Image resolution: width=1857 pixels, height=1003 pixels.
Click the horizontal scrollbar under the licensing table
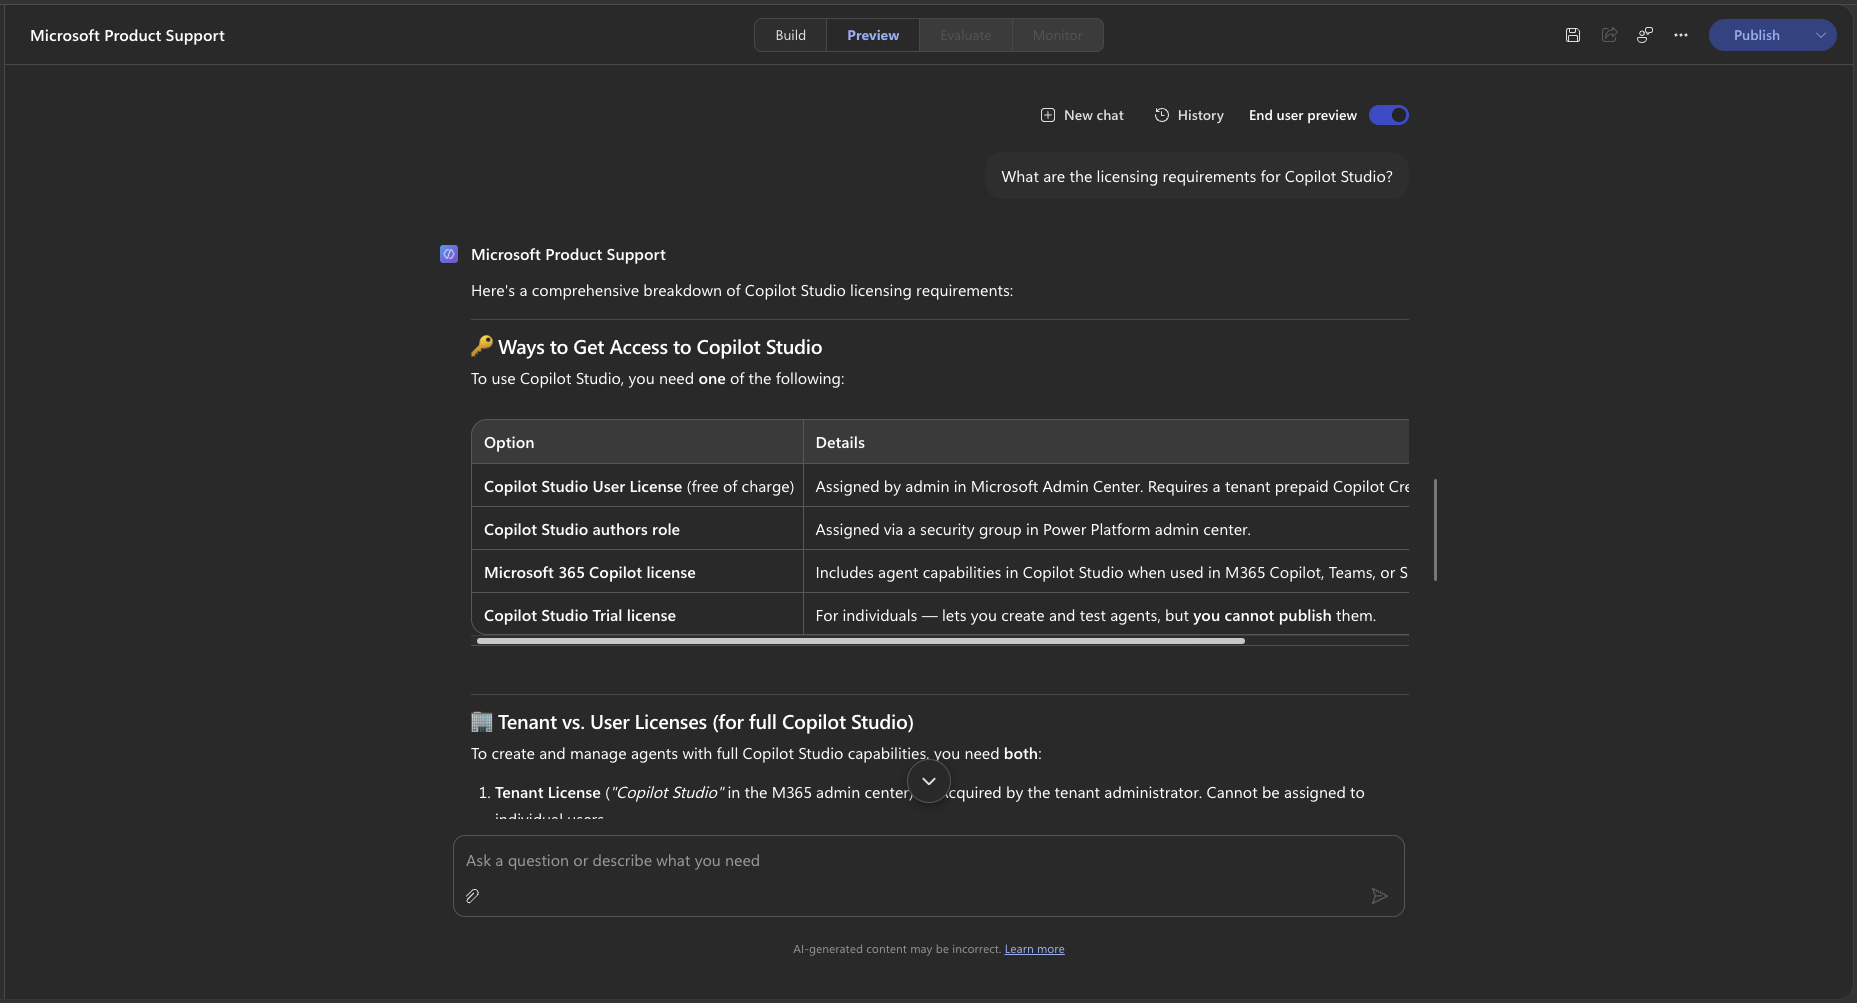point(861,641)
